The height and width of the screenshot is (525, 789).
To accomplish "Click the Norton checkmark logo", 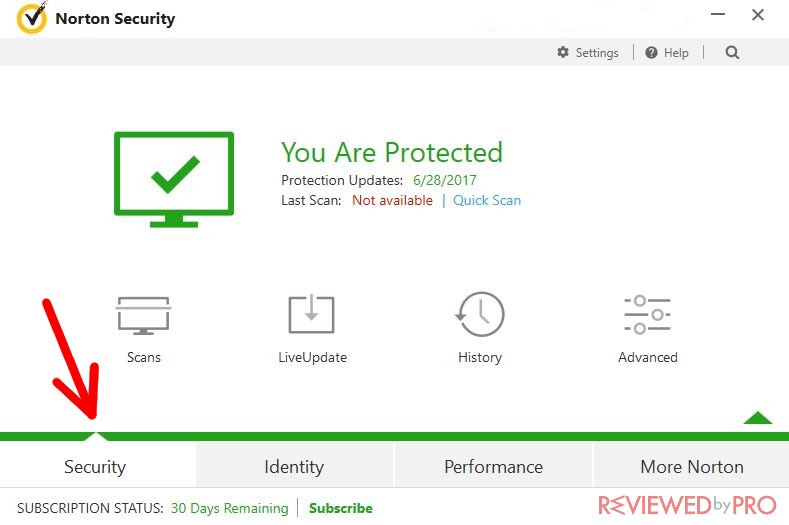I will pyautogui.click(x=32, y=18).
